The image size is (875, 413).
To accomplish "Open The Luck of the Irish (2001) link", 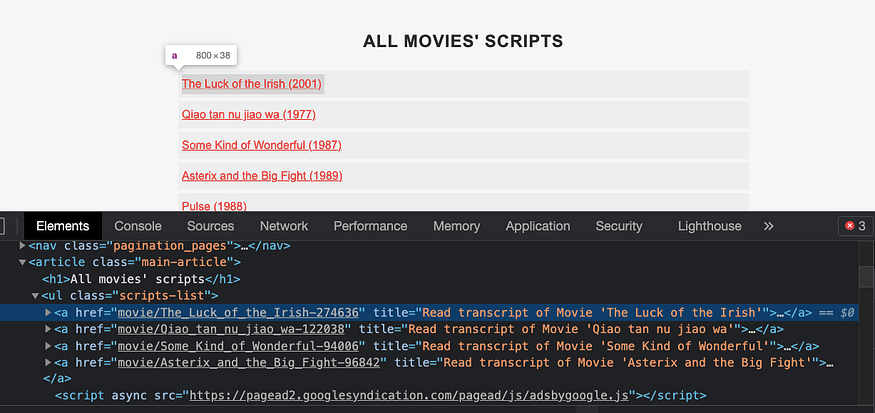I will 252,84.
